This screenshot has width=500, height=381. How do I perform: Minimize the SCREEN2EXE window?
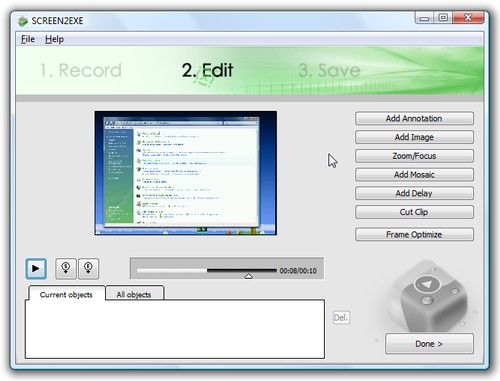point(424,18)
